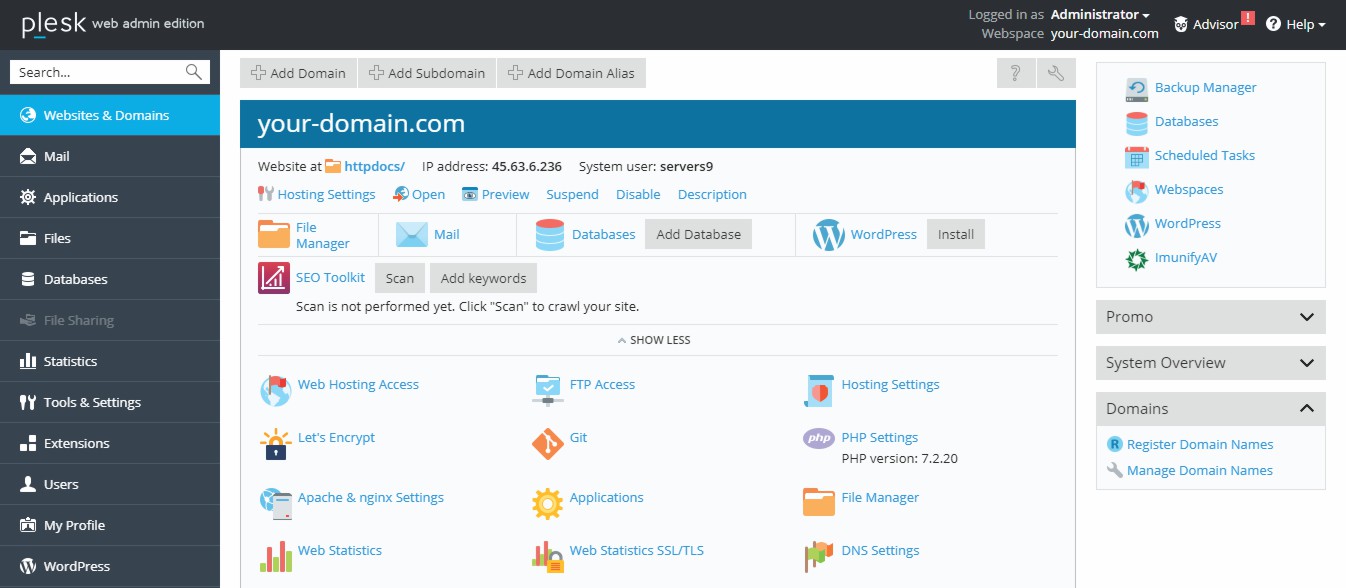Click the PHP Settings php icon
Screen dimensions: 1346x588
[x=818, y=438]
